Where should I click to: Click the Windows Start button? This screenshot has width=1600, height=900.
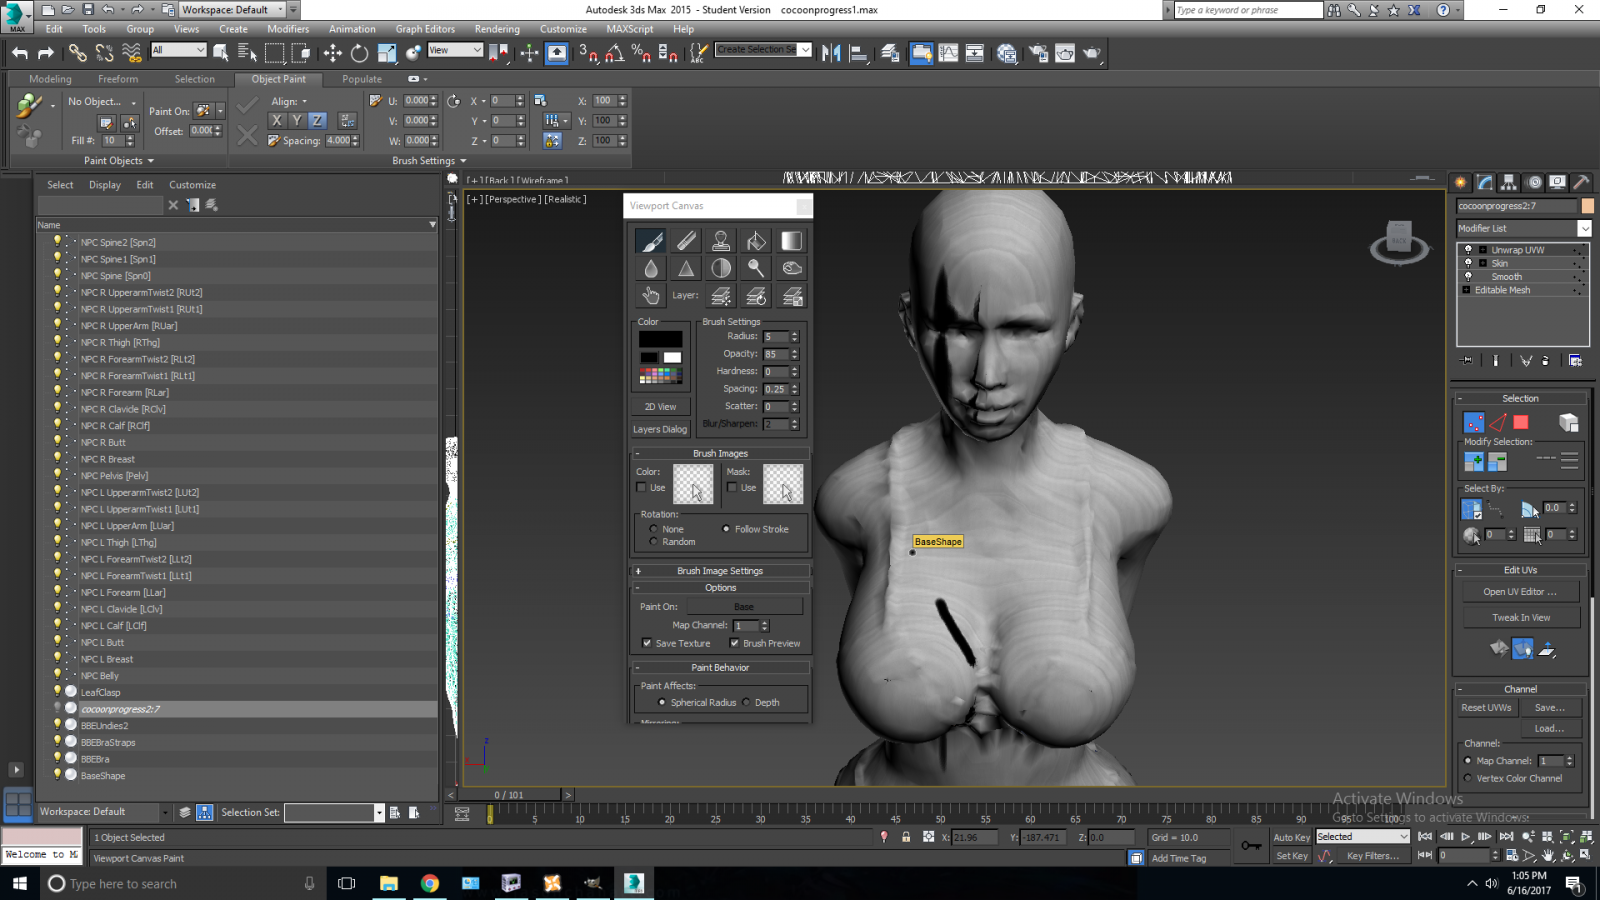click(19, 883)
